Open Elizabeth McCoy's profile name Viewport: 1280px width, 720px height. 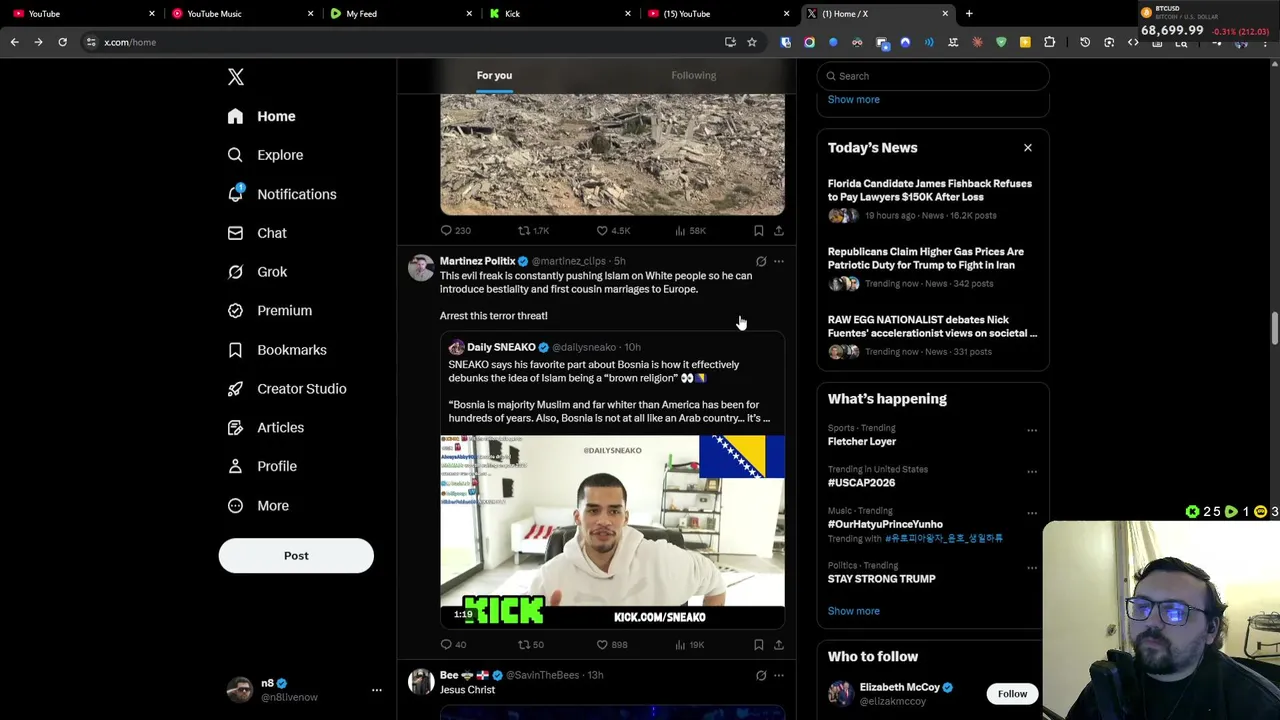tap(899, 688)
